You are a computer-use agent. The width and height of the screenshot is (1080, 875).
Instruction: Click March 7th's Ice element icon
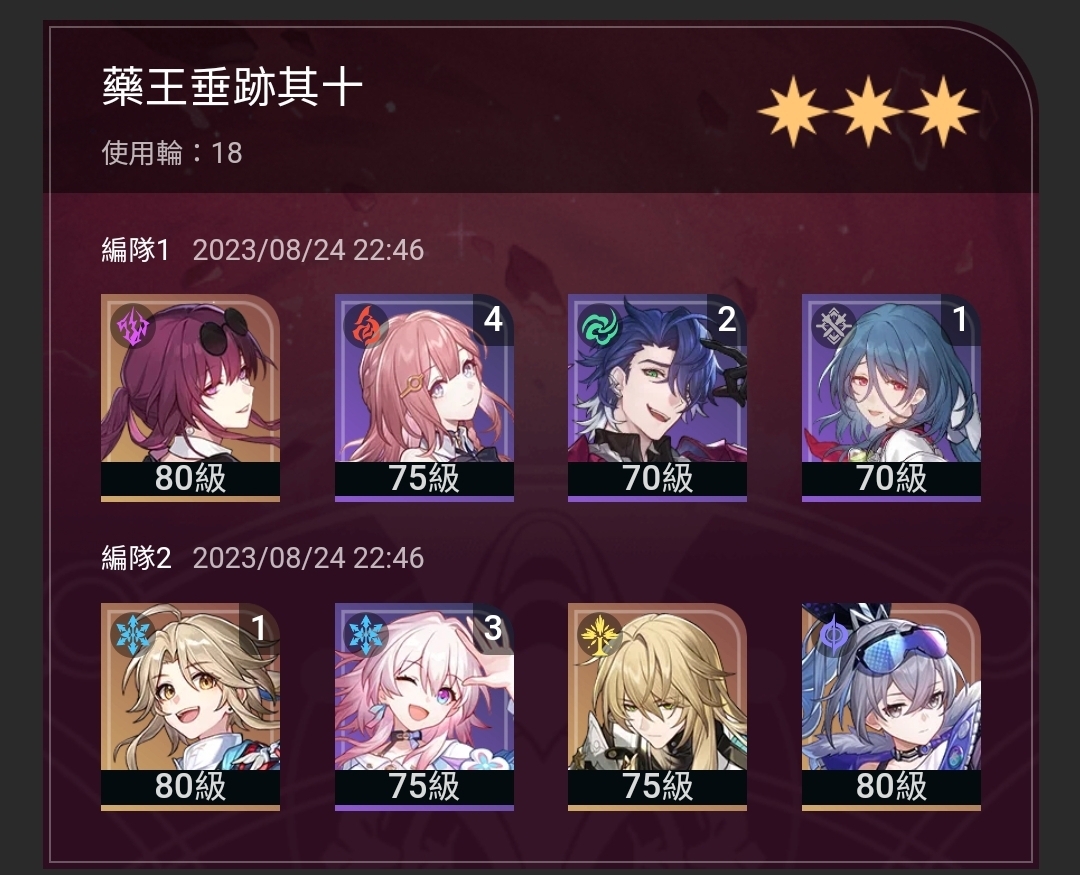tap(366, 634)
